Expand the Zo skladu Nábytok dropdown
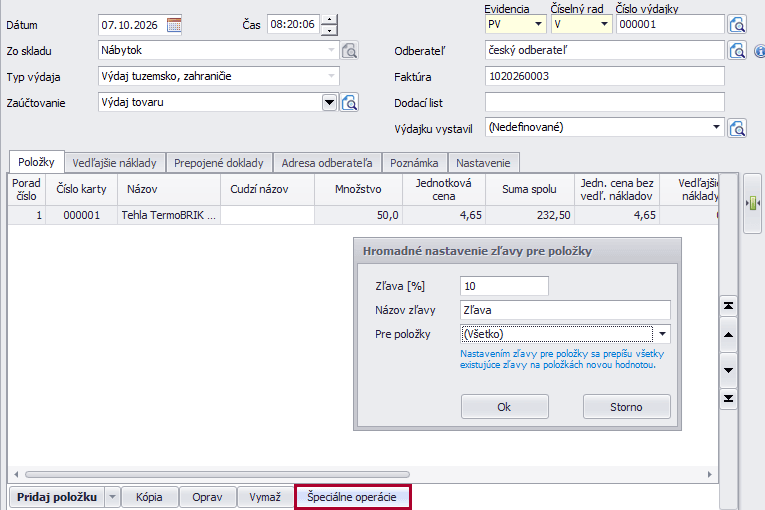The width and height of the screenshot is (765, 510). click(331, 50)
